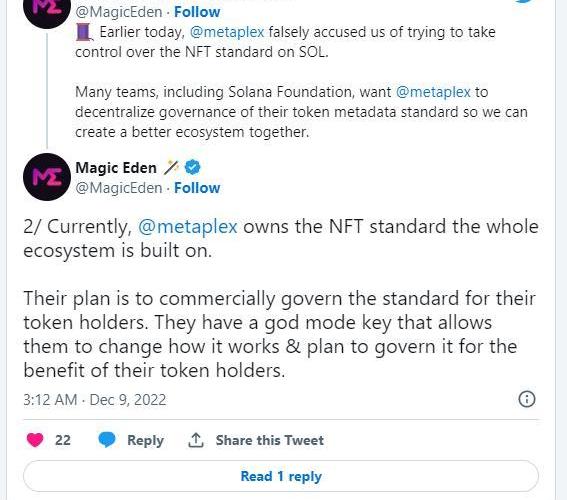Click the 22 likes count
This screenshot has width=567, height=500.
pyautogui.click(x=63, y=440)
